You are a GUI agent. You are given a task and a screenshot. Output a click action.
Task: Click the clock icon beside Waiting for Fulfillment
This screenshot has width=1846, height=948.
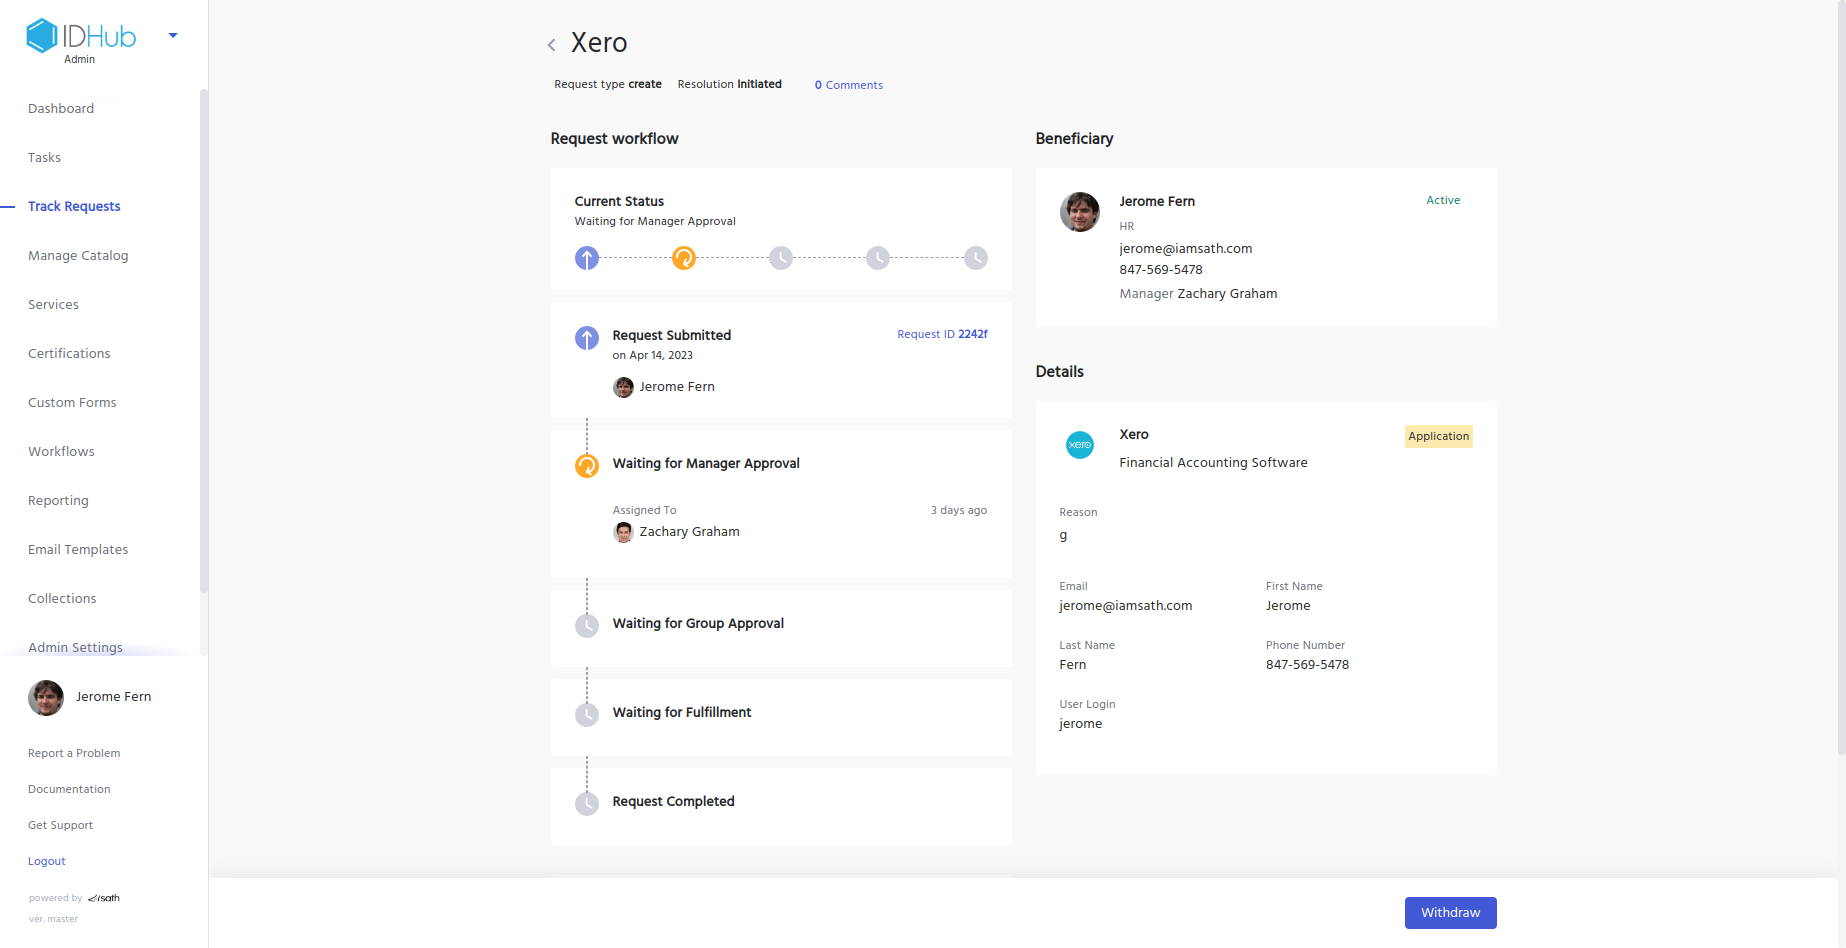[x=587, y=714]
